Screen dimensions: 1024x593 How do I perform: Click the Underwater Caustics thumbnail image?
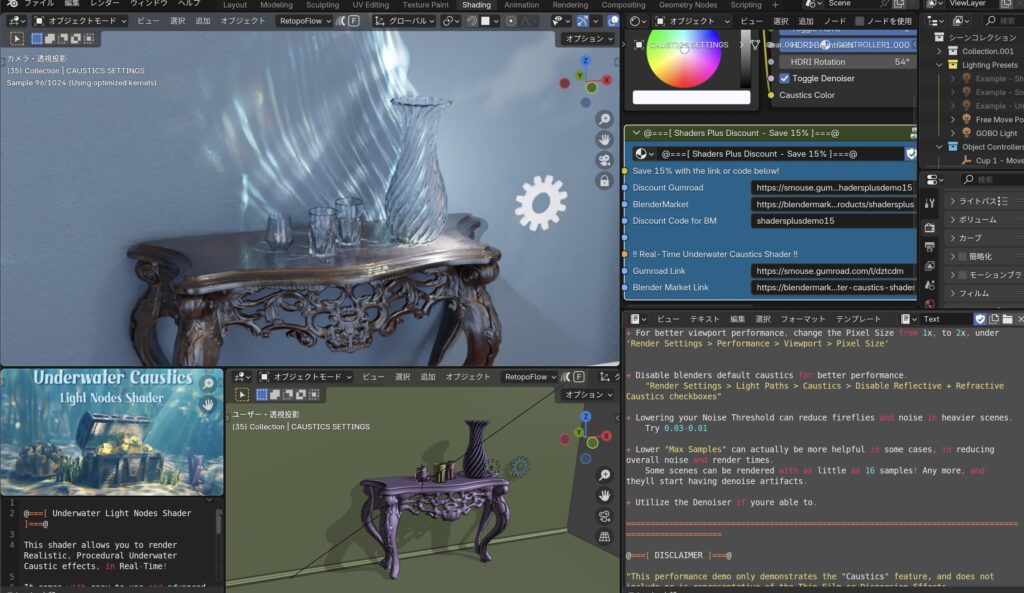pyautogui.click(x=112, y=432)
